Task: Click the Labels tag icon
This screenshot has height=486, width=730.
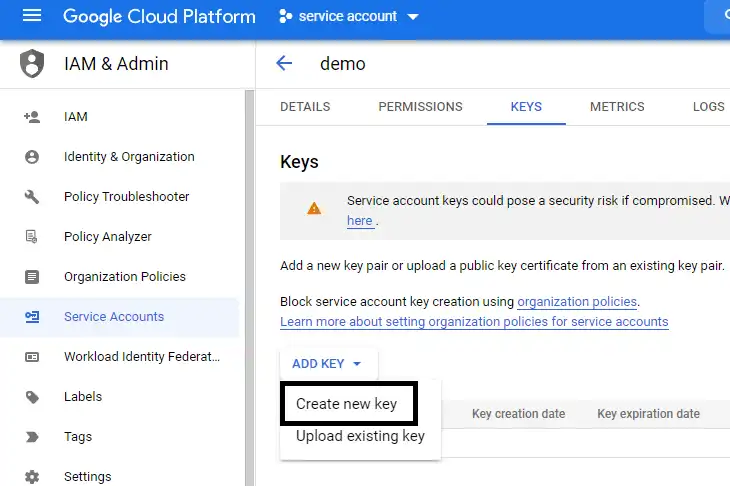Action: point(32,397)
